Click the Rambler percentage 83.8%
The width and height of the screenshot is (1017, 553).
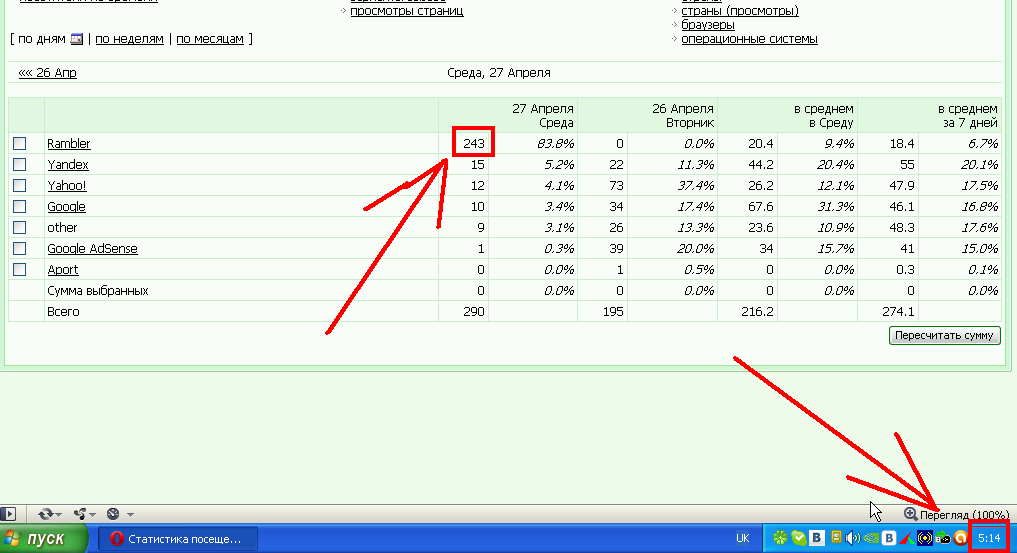point(555,143)
